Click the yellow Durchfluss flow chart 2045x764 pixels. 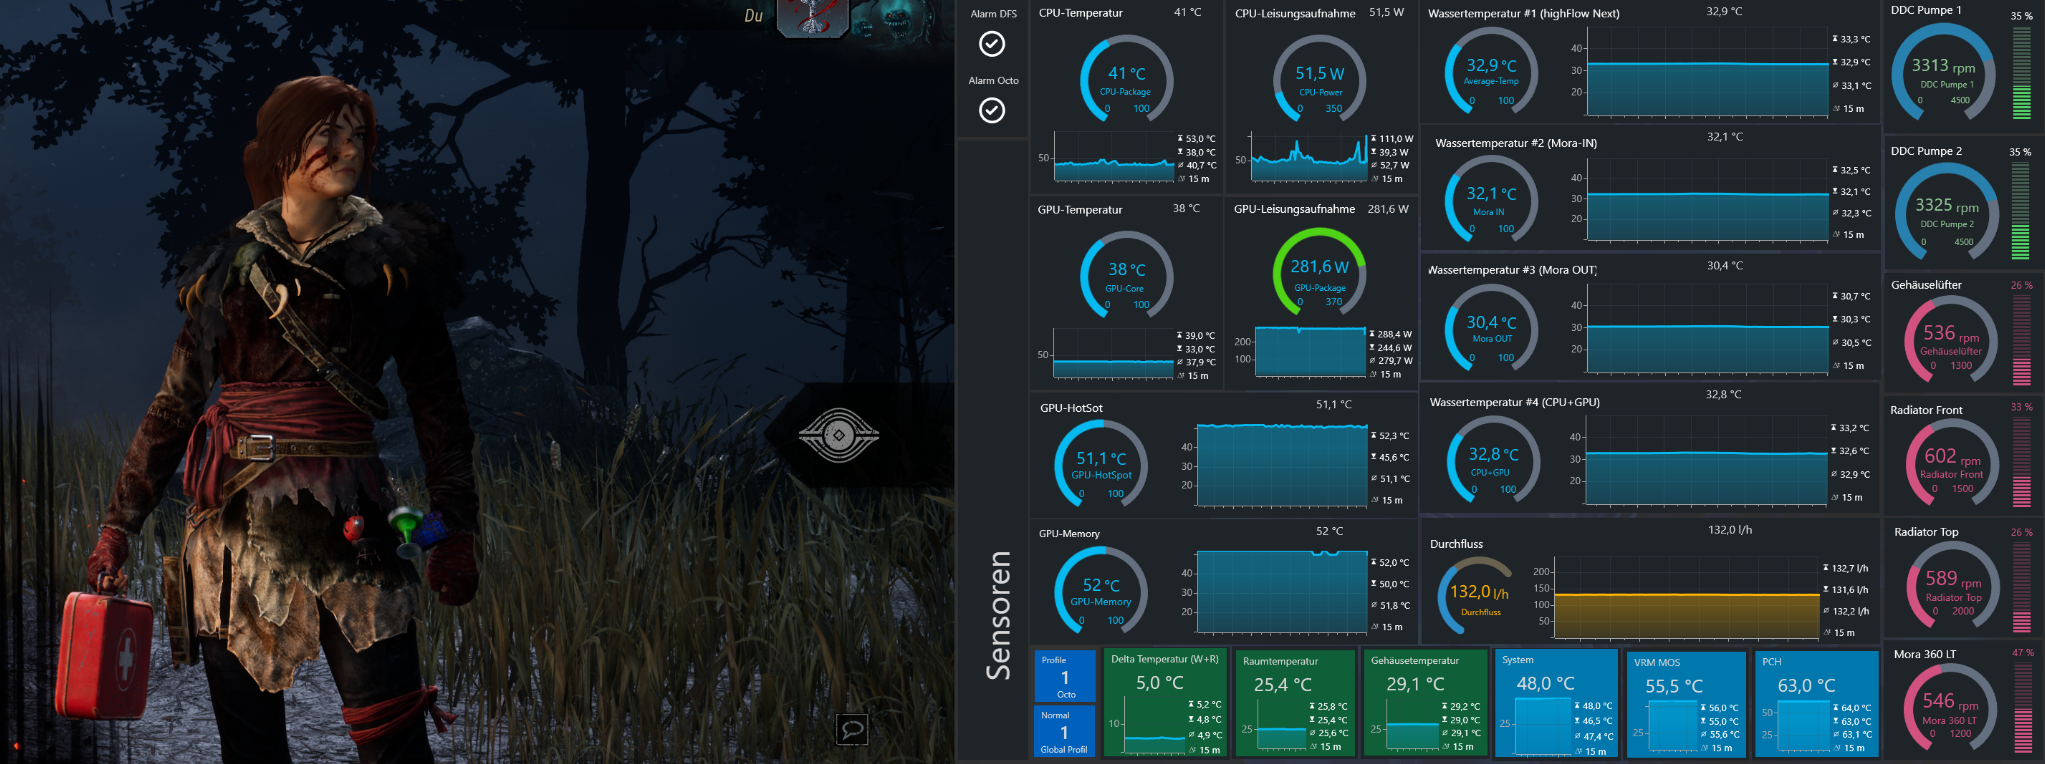pyautogui.click(x=1686, y=598)
